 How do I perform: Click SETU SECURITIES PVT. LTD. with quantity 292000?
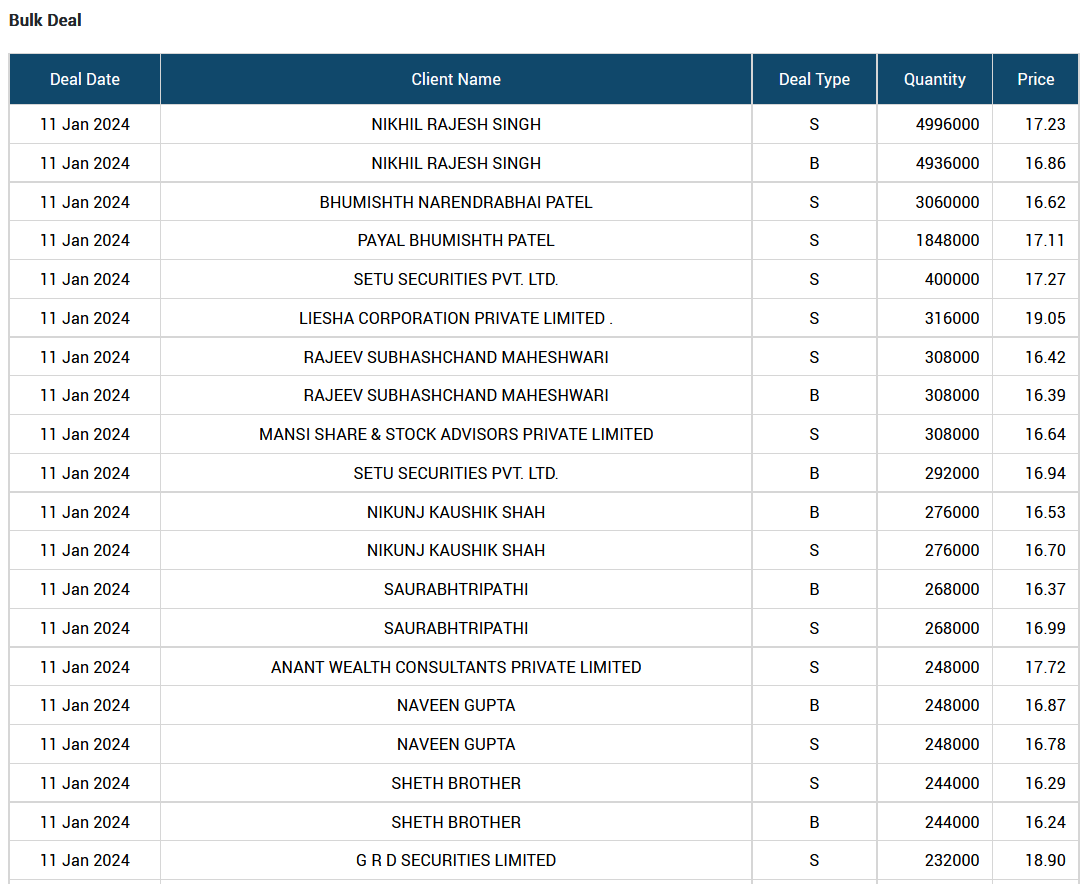tap(456, 473)
